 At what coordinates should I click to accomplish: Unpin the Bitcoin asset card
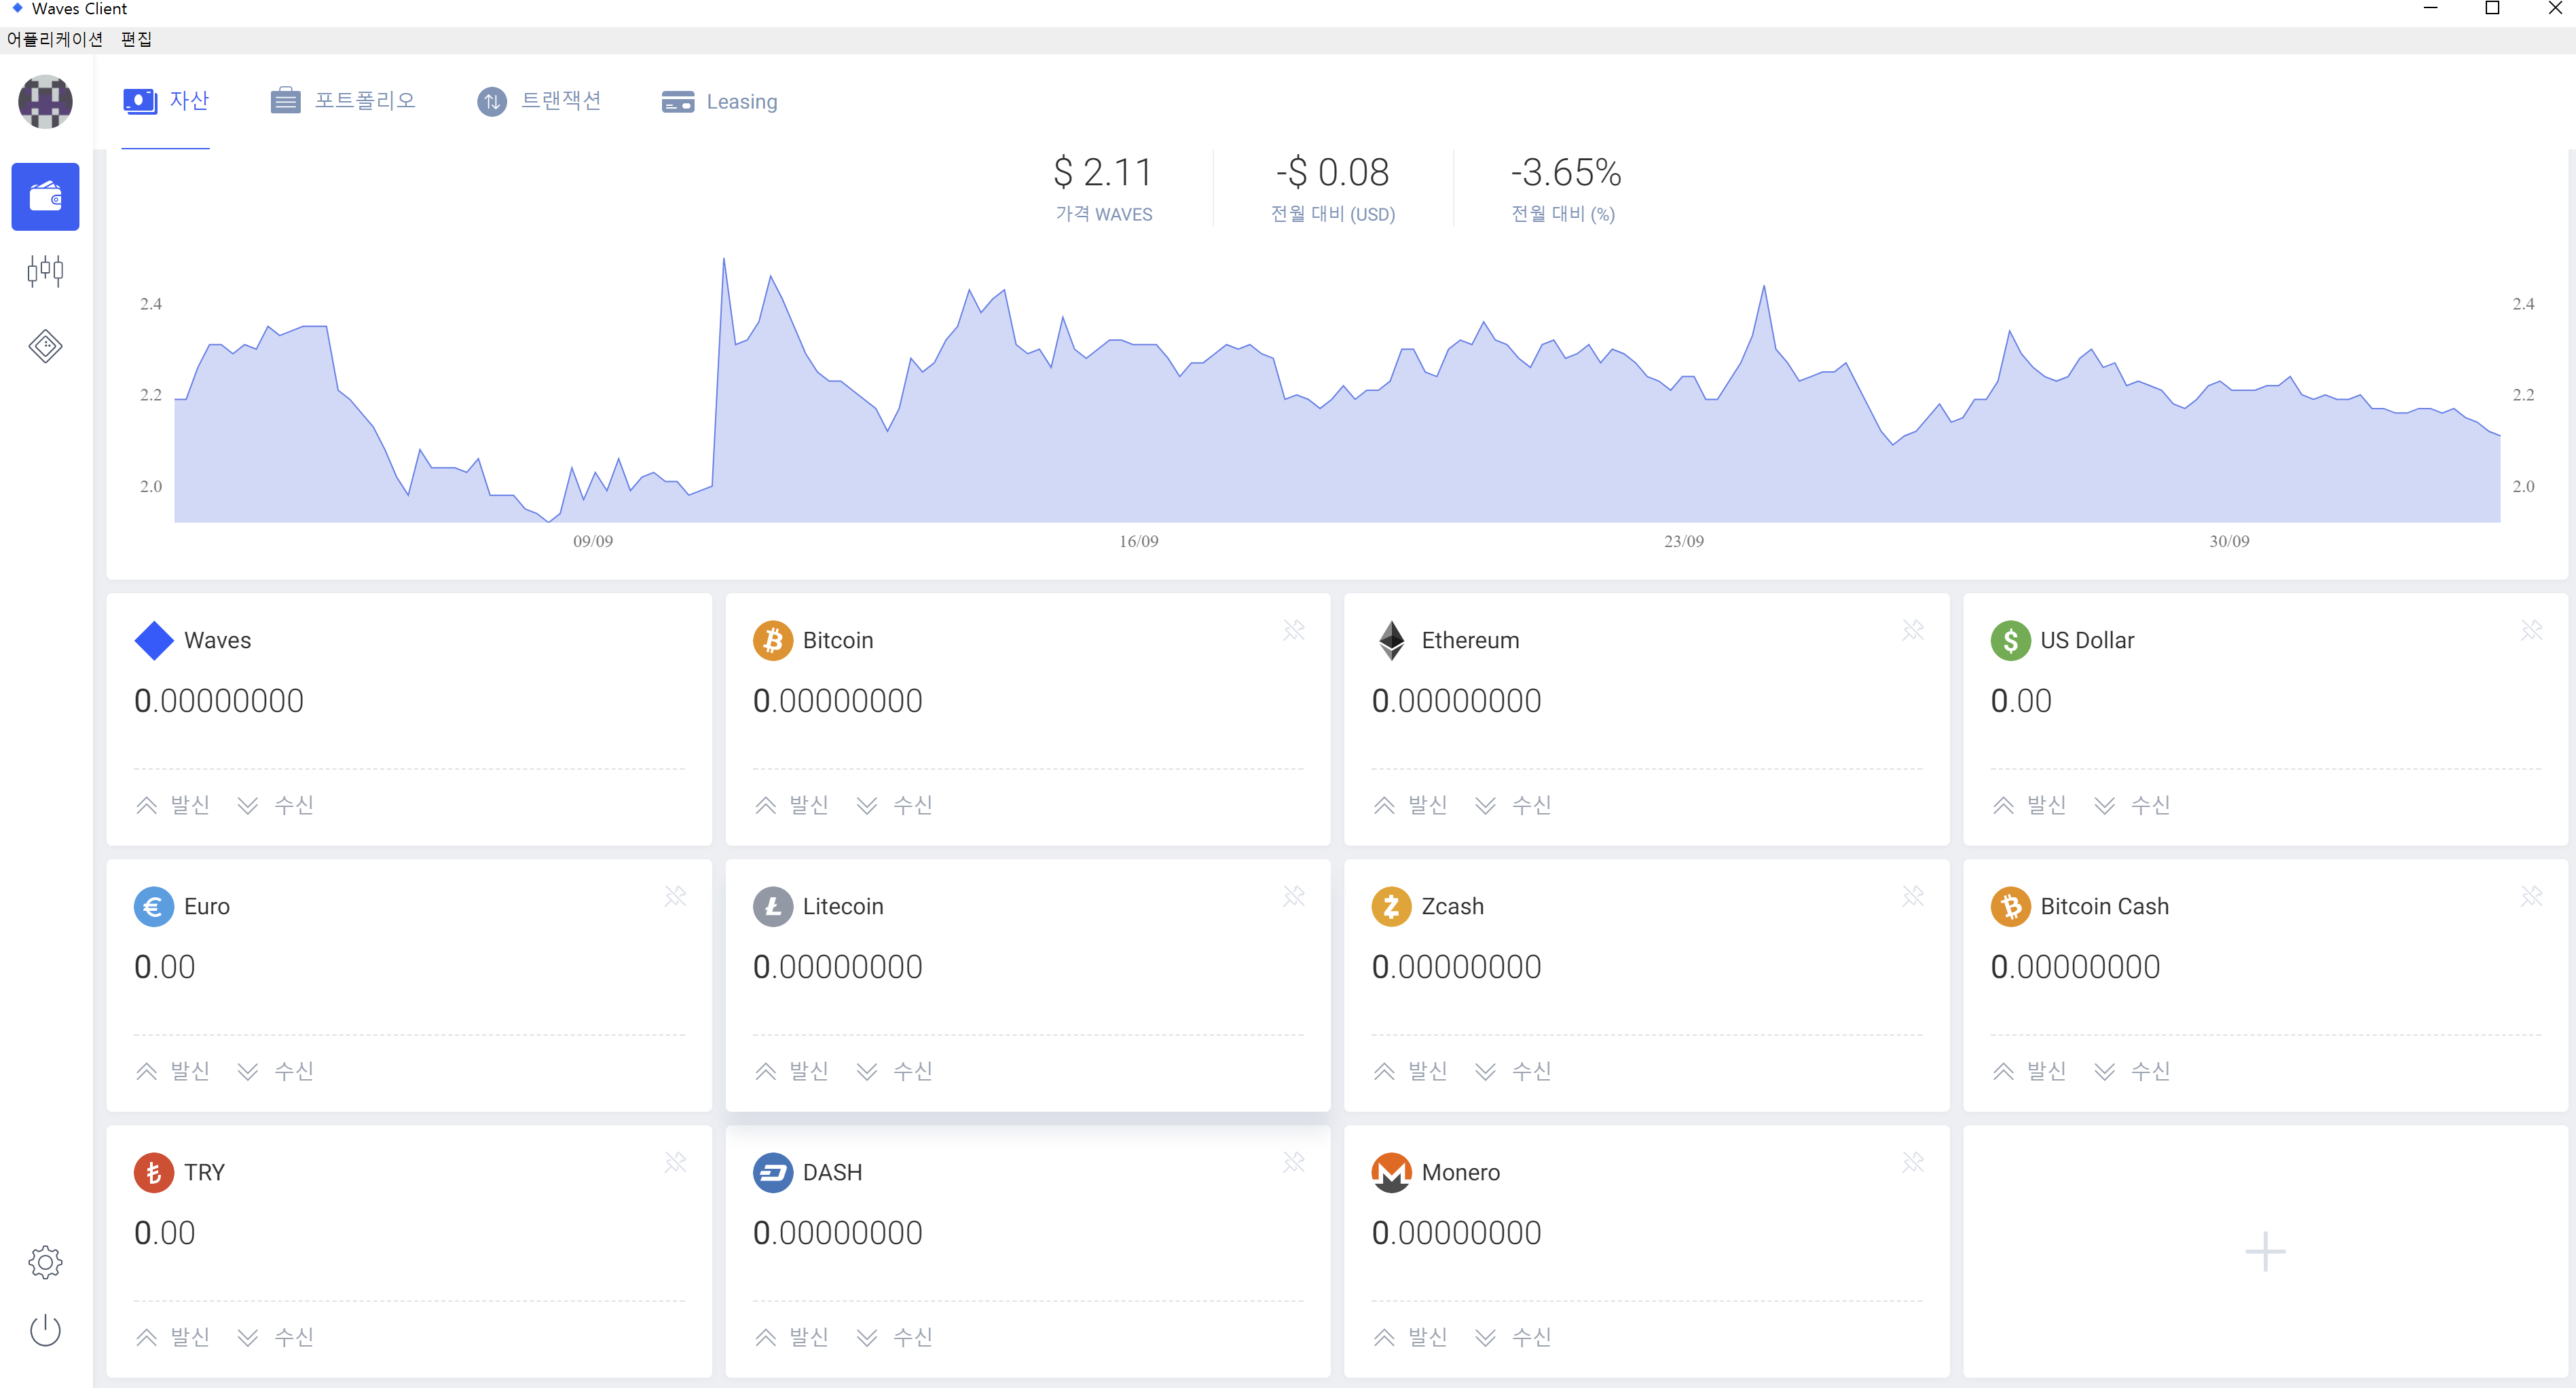click(1294, 630)
